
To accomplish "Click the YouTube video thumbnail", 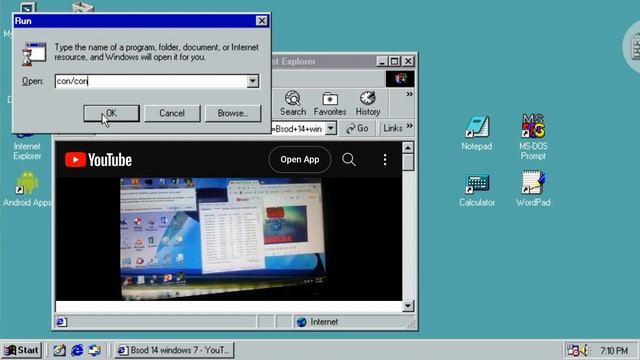I will tap(222, 238).
